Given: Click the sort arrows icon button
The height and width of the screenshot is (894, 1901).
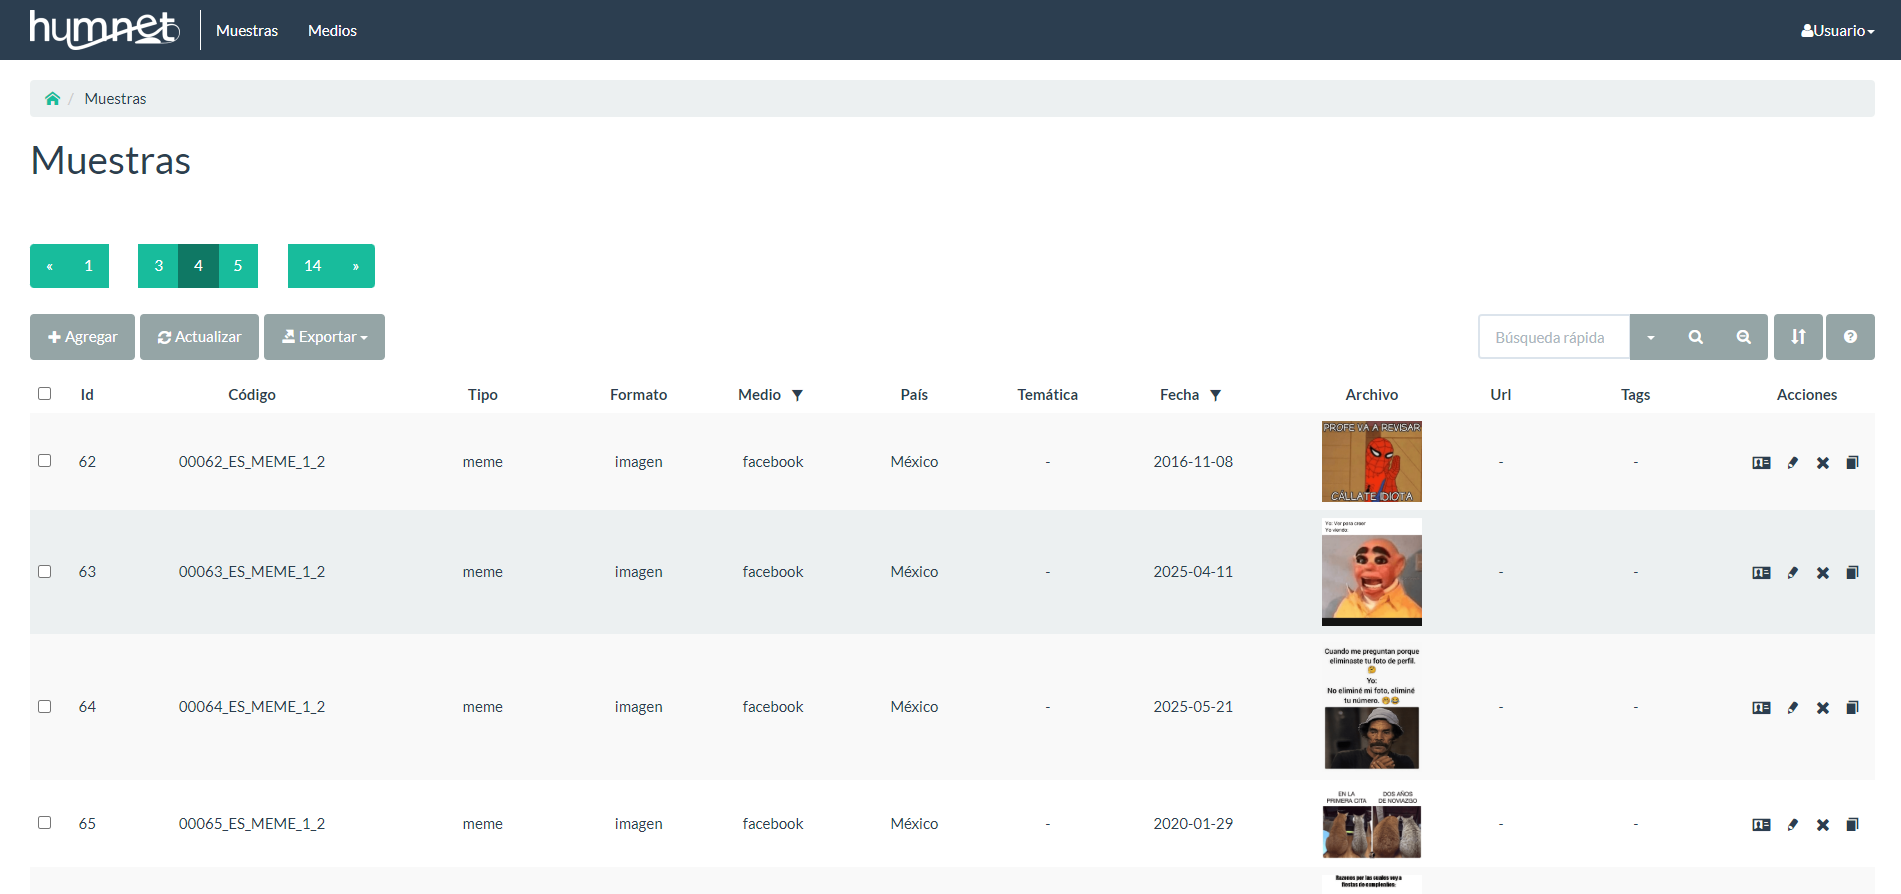Looking at the screenshot, I should tap(1798, 337).
